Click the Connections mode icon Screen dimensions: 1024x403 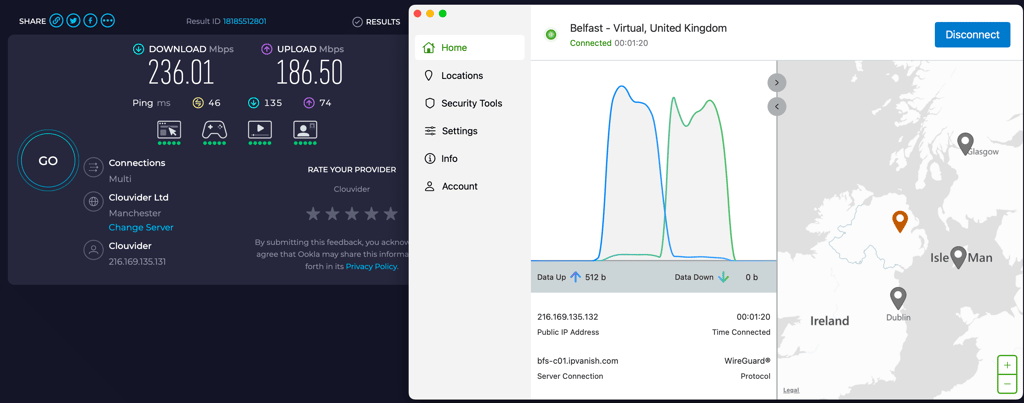93,167
